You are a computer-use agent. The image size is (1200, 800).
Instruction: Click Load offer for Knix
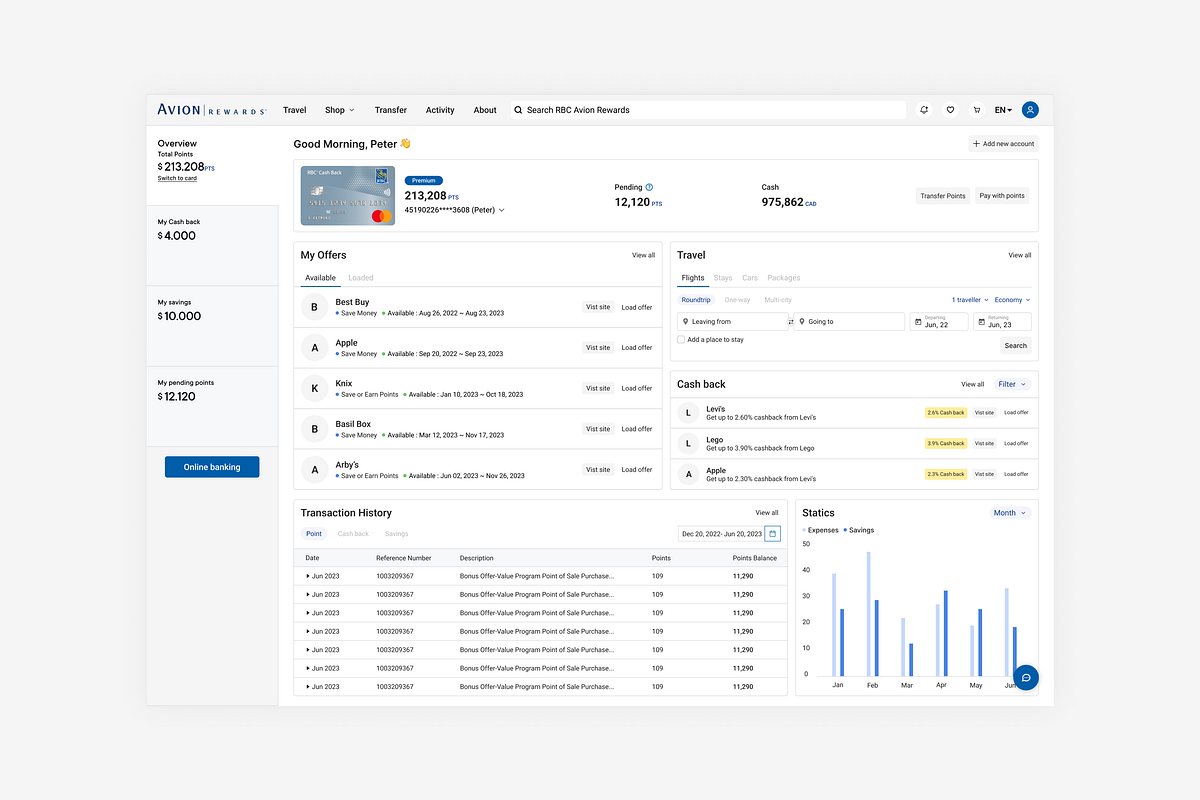637,388
